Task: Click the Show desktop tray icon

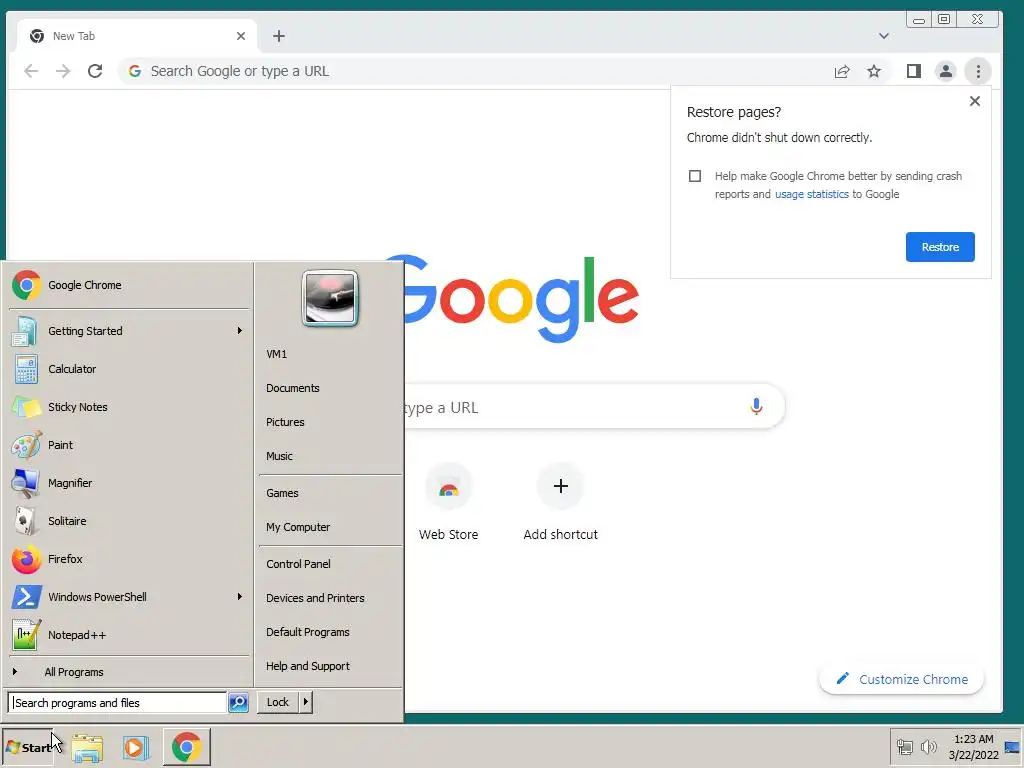Action: coord(1012,747)
